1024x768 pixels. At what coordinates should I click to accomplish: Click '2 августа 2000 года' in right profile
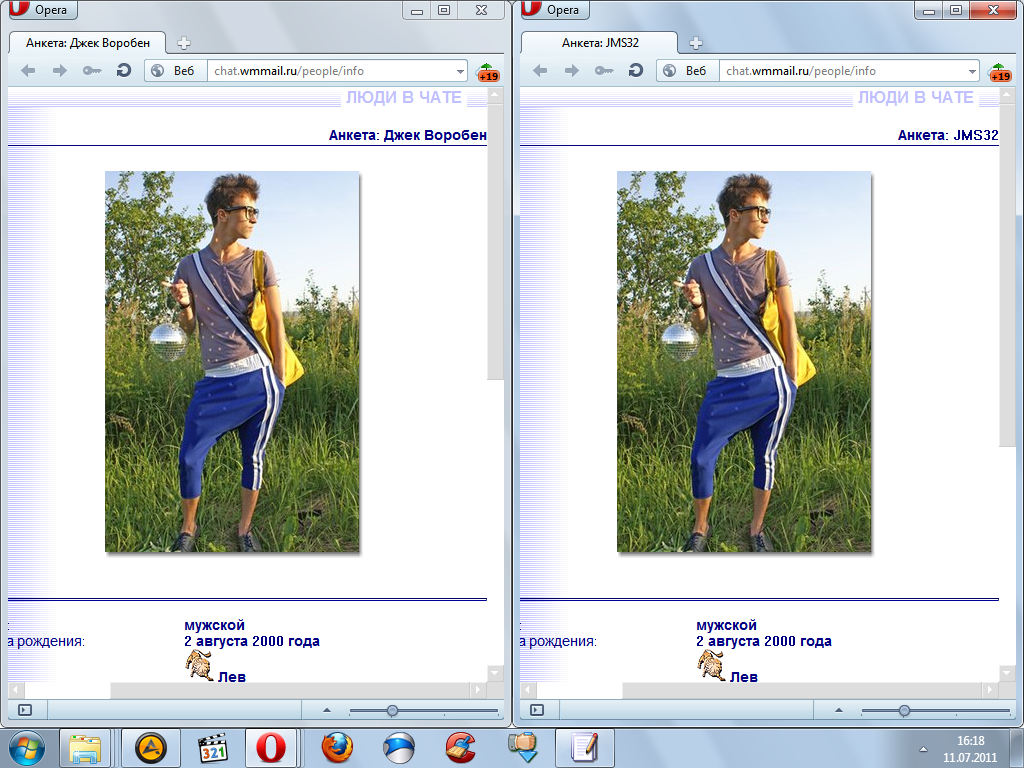point(764,641)
